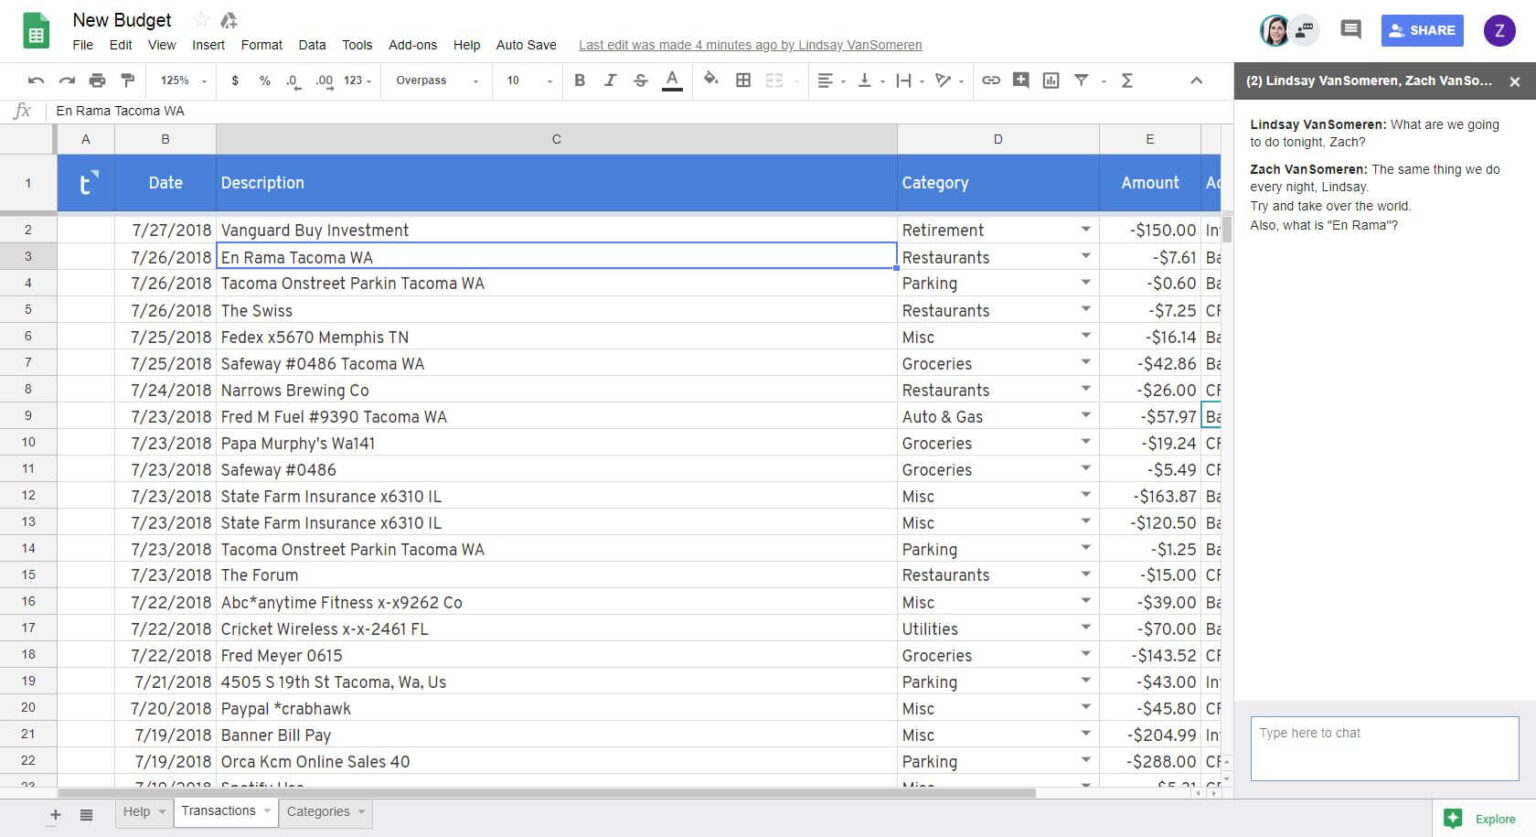Open the Overpass font dropdown

point(430,80)
